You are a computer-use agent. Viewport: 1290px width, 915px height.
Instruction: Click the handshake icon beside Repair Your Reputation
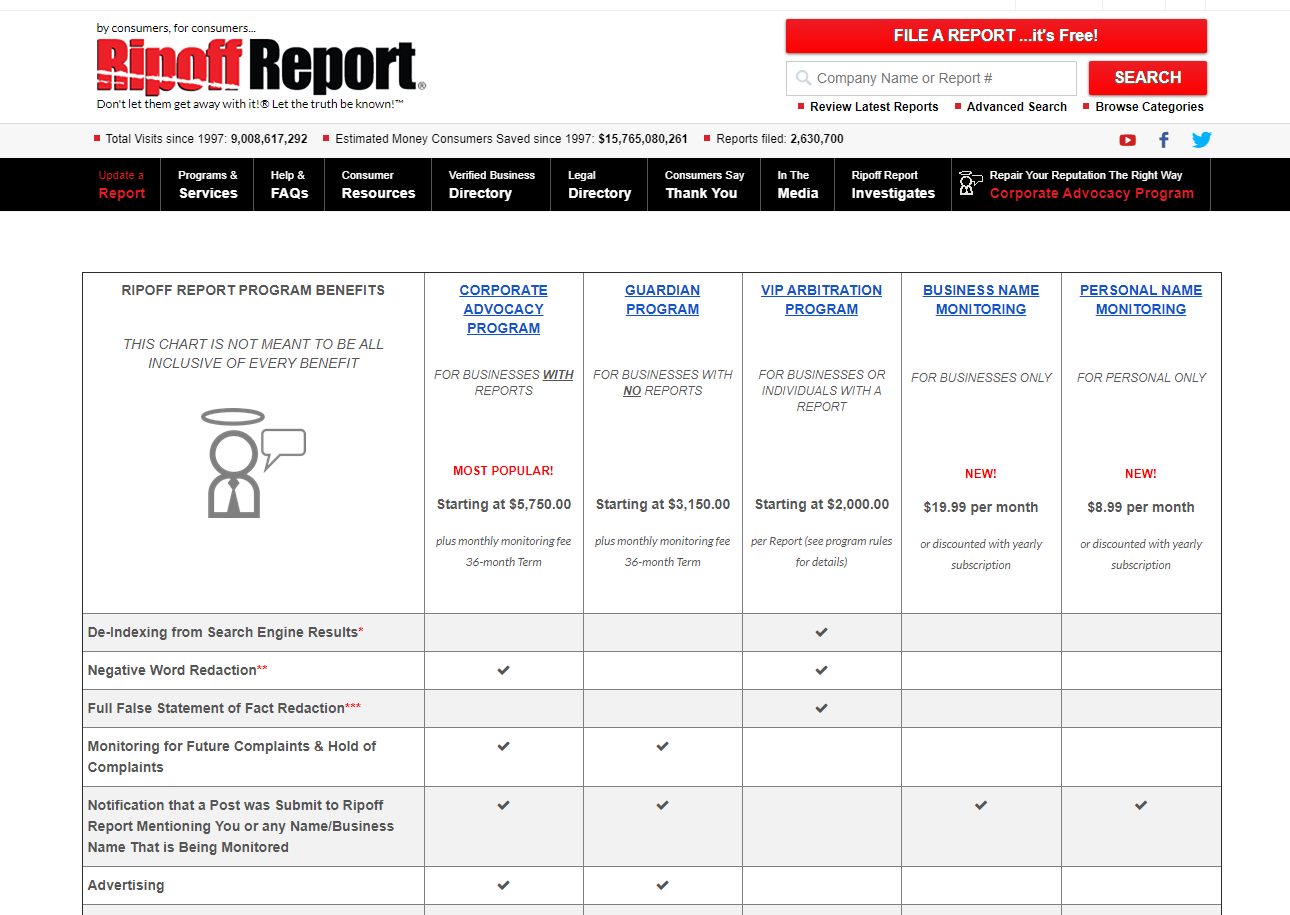click(970, 184)
